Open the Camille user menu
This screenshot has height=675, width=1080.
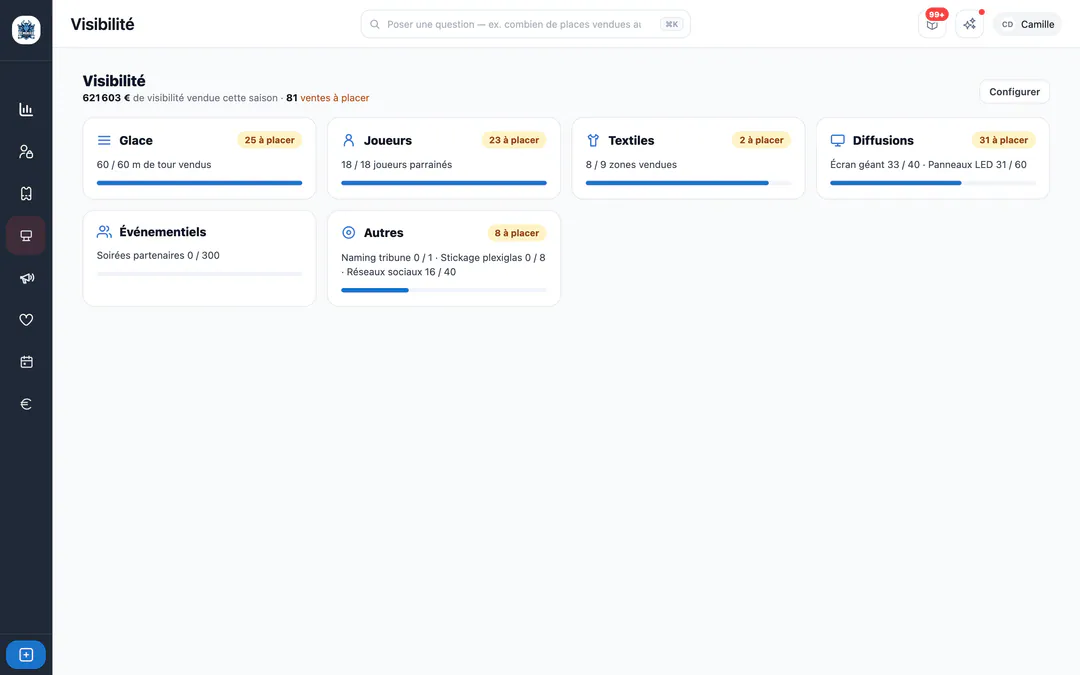[1027, 24]
